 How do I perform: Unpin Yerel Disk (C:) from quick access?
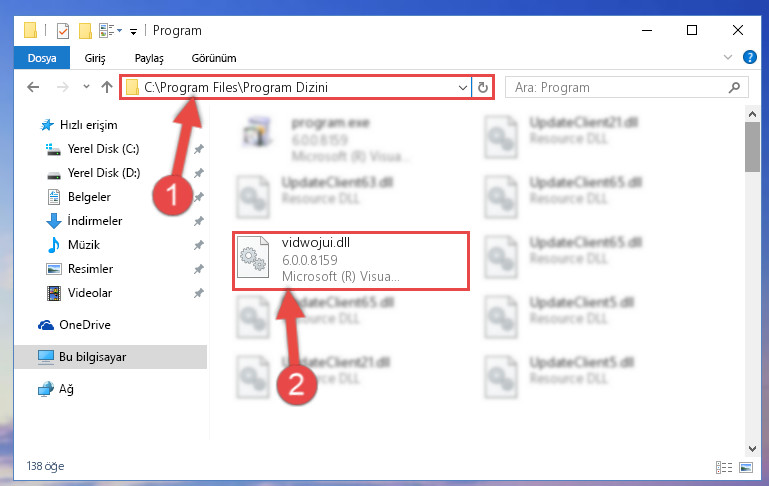coord(199,149)
